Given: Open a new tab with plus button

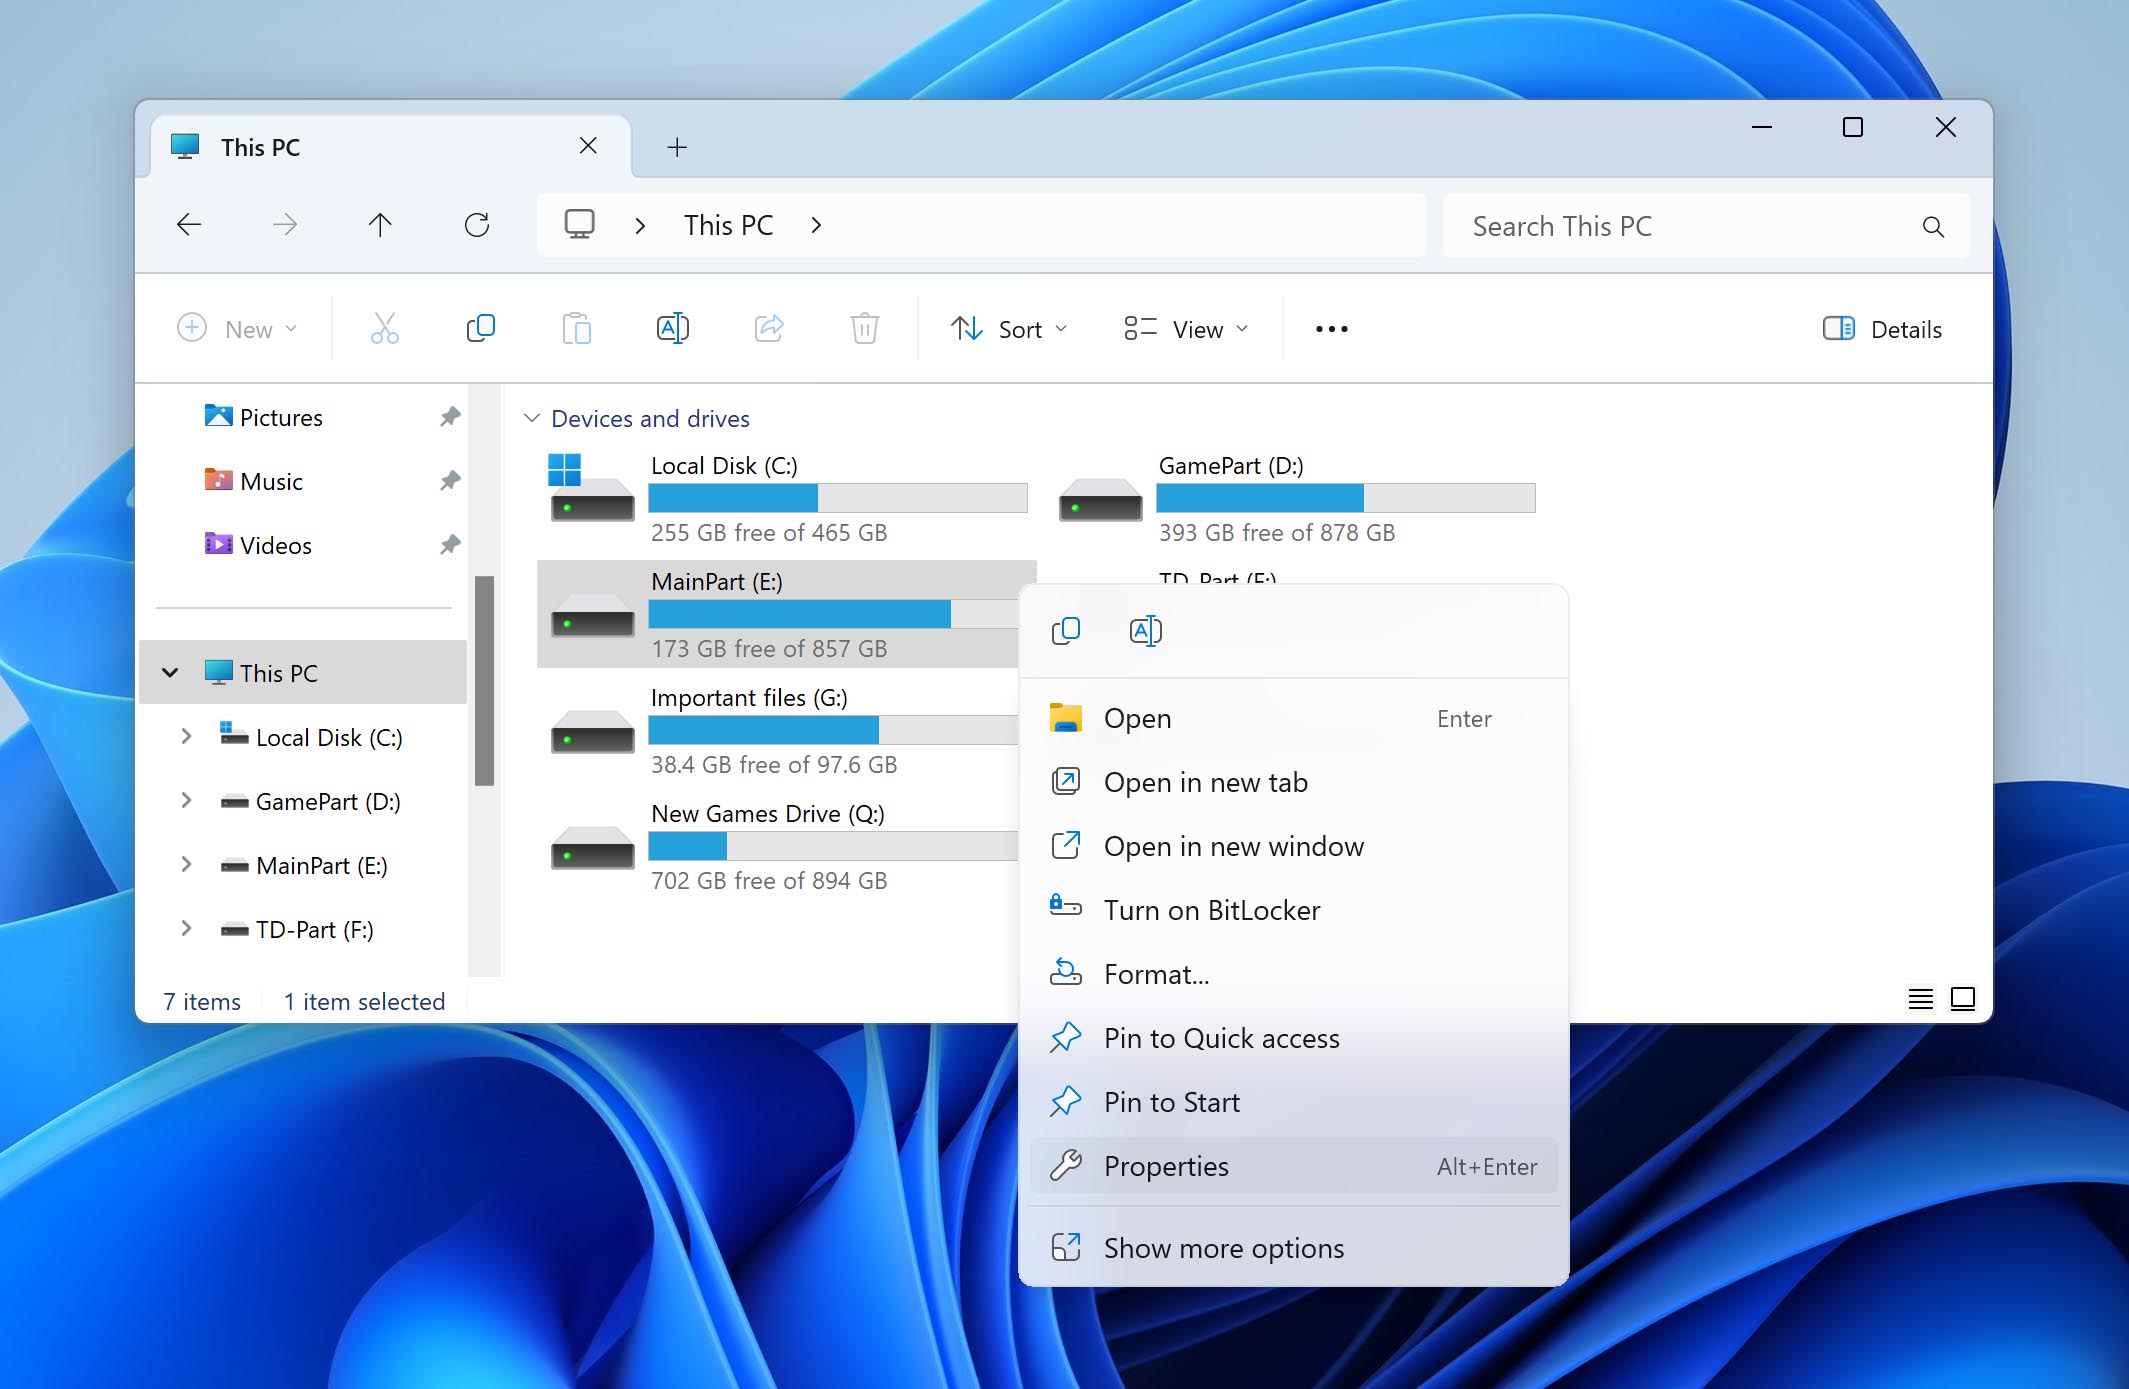Looking at the screenshot, I should 677,147.
